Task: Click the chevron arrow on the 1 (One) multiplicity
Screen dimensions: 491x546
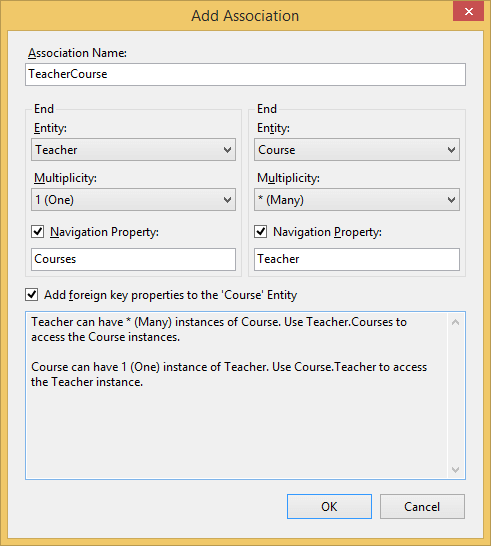Action: click(227, 200)
